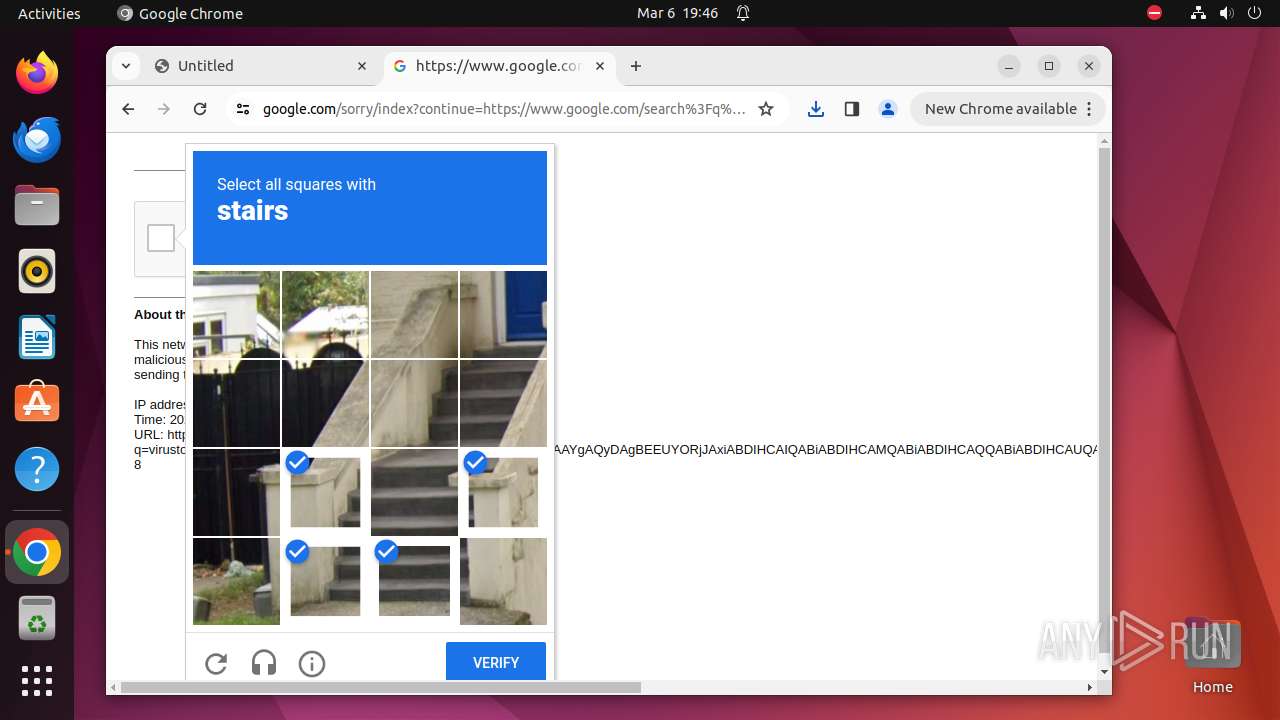Go back using the browser back arrow
This screenshot has width=1280, height=720.
(128, 109)
